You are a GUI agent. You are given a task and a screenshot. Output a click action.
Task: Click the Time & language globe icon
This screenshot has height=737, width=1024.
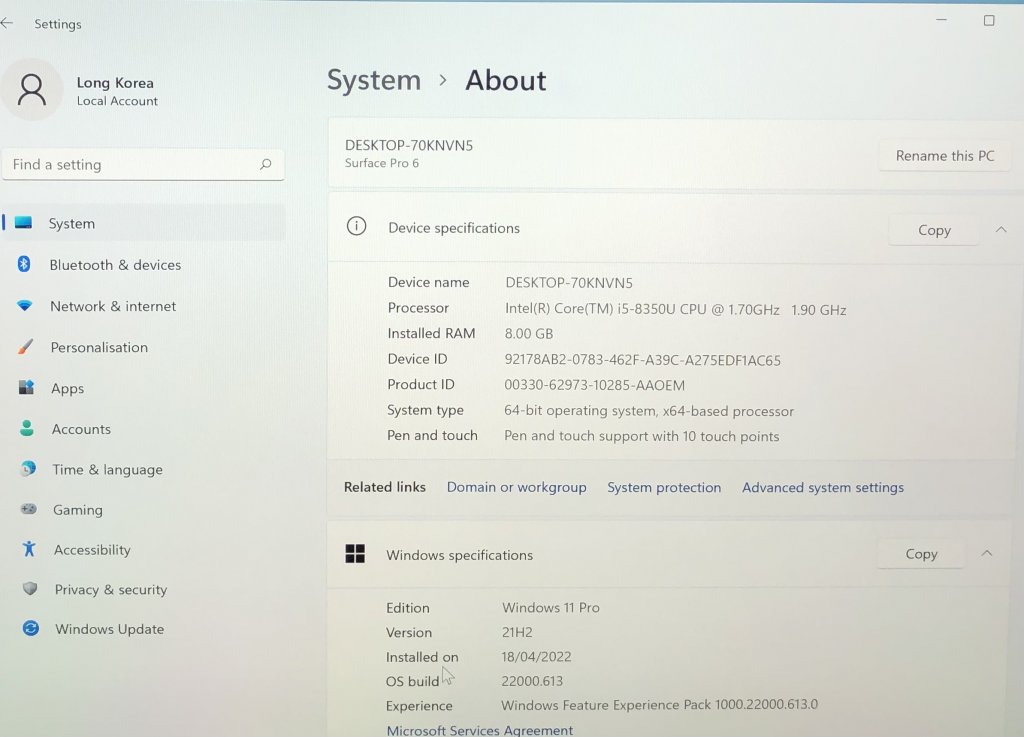point(28,469)
